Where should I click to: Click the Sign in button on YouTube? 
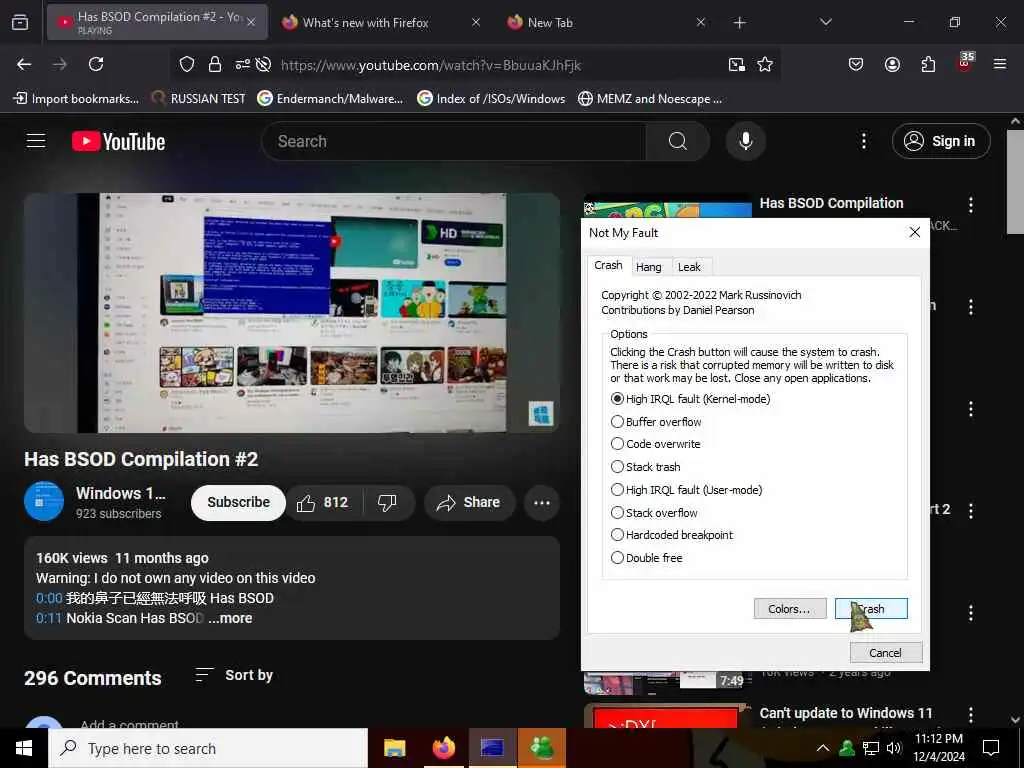[x=941, y=141]
